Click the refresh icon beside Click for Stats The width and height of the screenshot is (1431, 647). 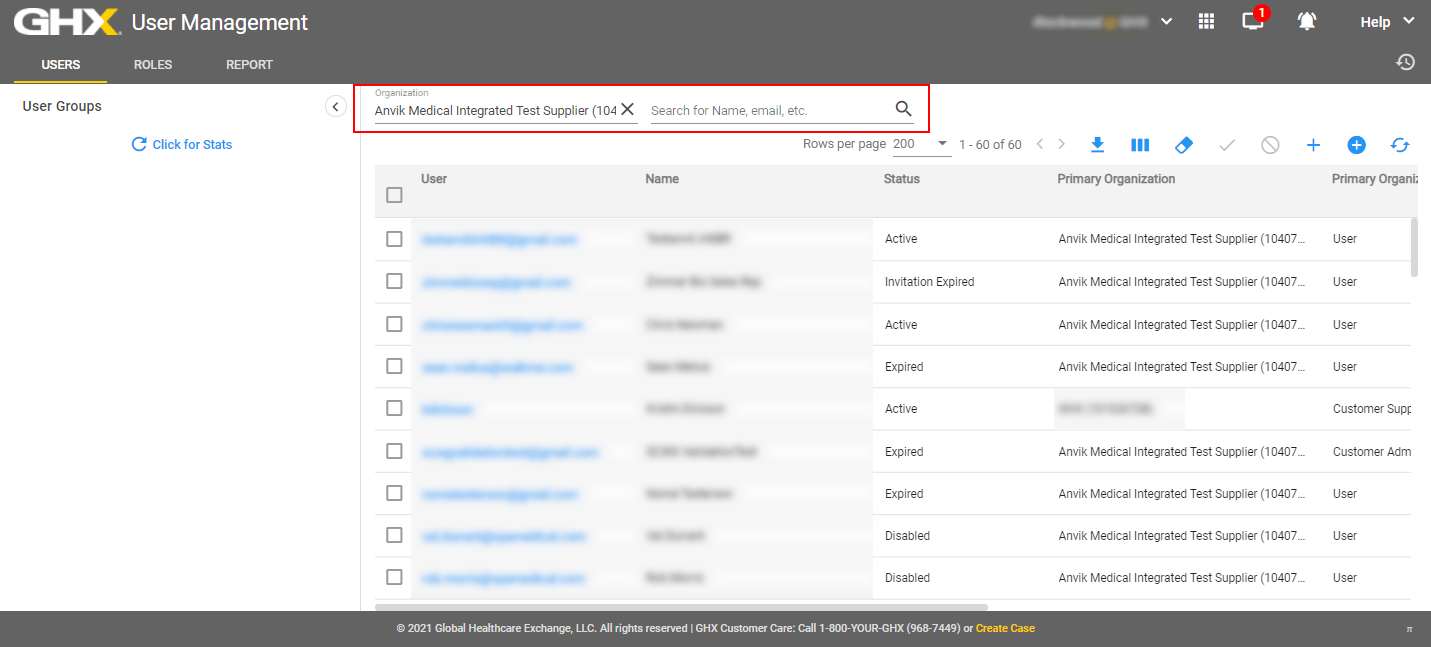(139, 144)
